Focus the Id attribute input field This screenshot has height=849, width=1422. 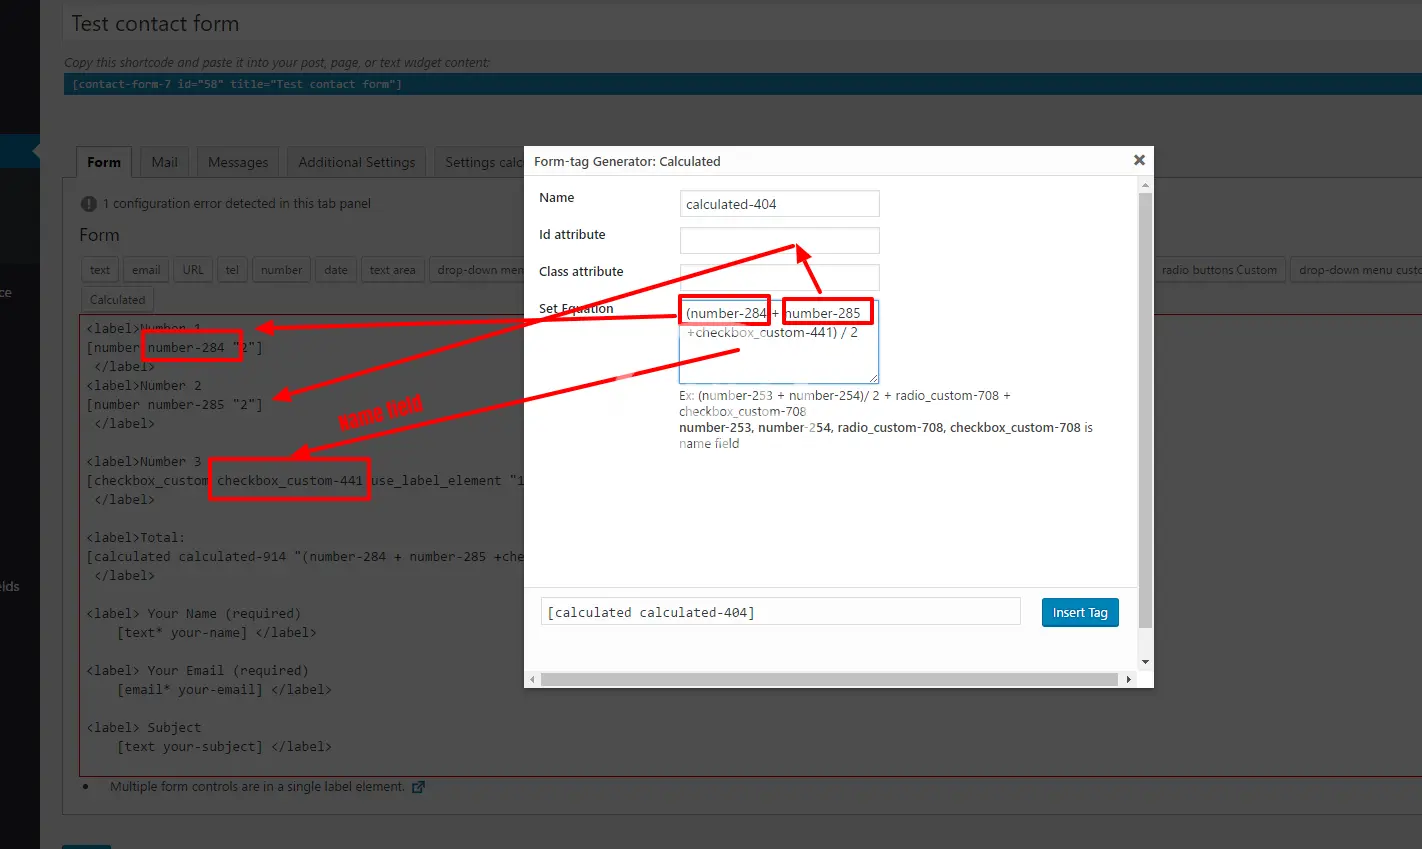[779, 241]
